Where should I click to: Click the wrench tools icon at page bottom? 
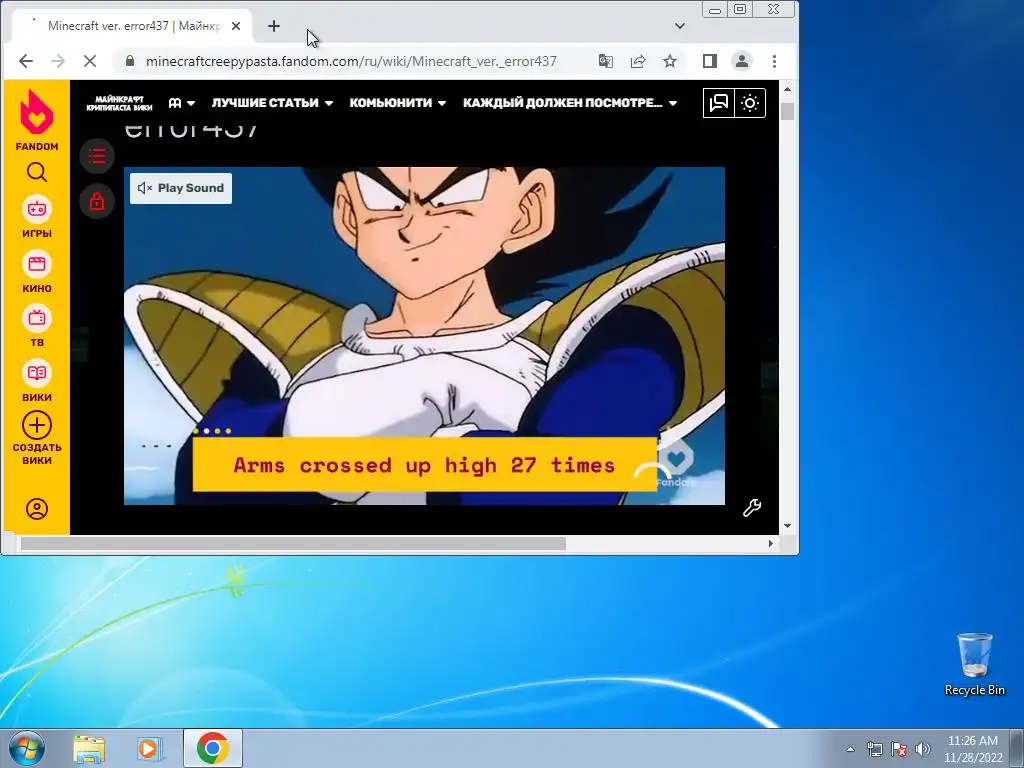(x=752, y=508)
